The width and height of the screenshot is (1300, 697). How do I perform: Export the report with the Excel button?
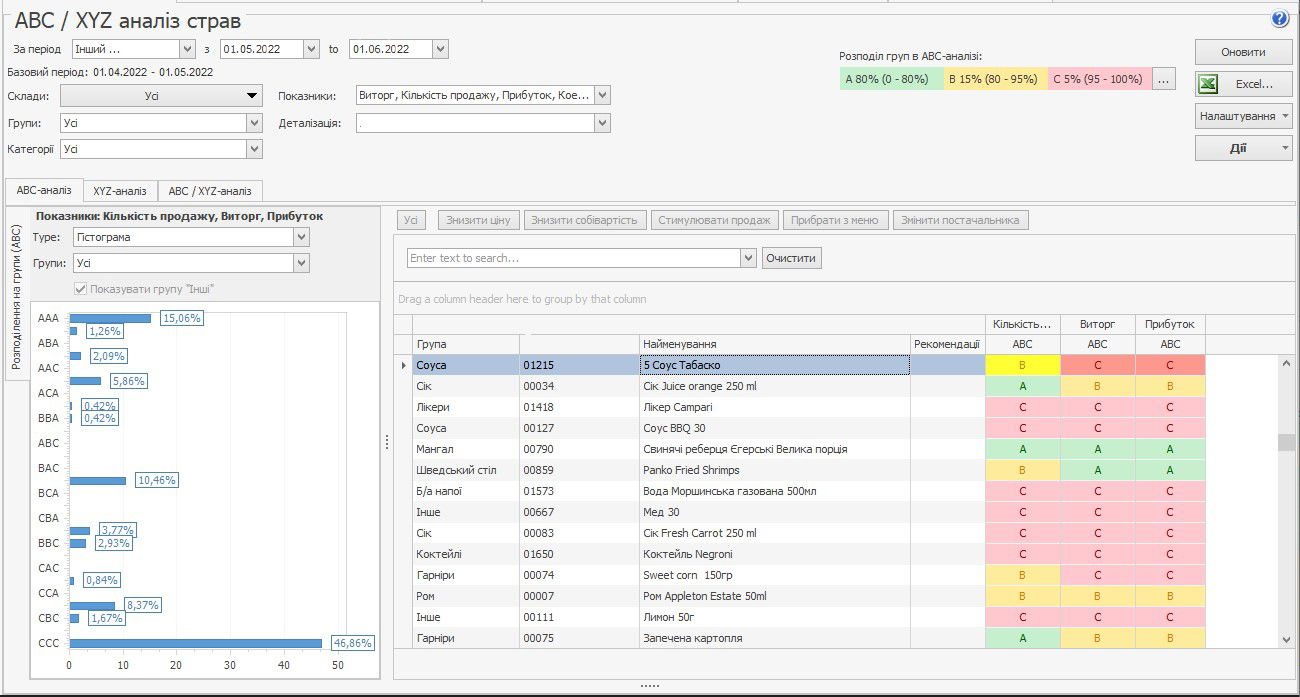coord(1243,84)
